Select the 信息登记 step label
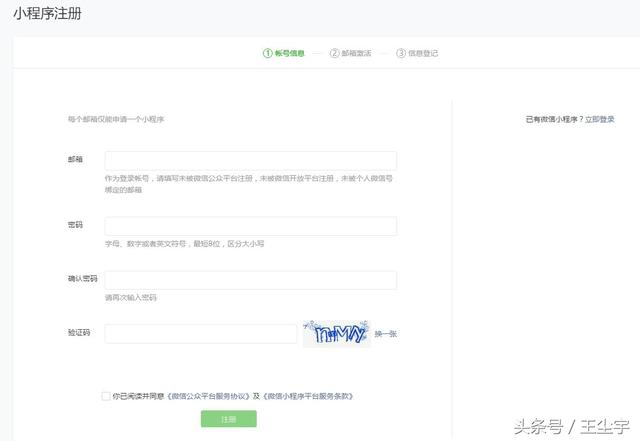The height and width of the screenshot is (441, 640). pyautogui.click(x=423, y=53)
